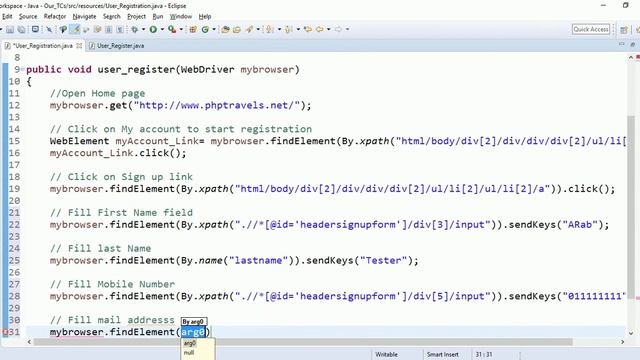
Task: Click the horizontal scrollbar right arrow
Action: click(622, 342)
